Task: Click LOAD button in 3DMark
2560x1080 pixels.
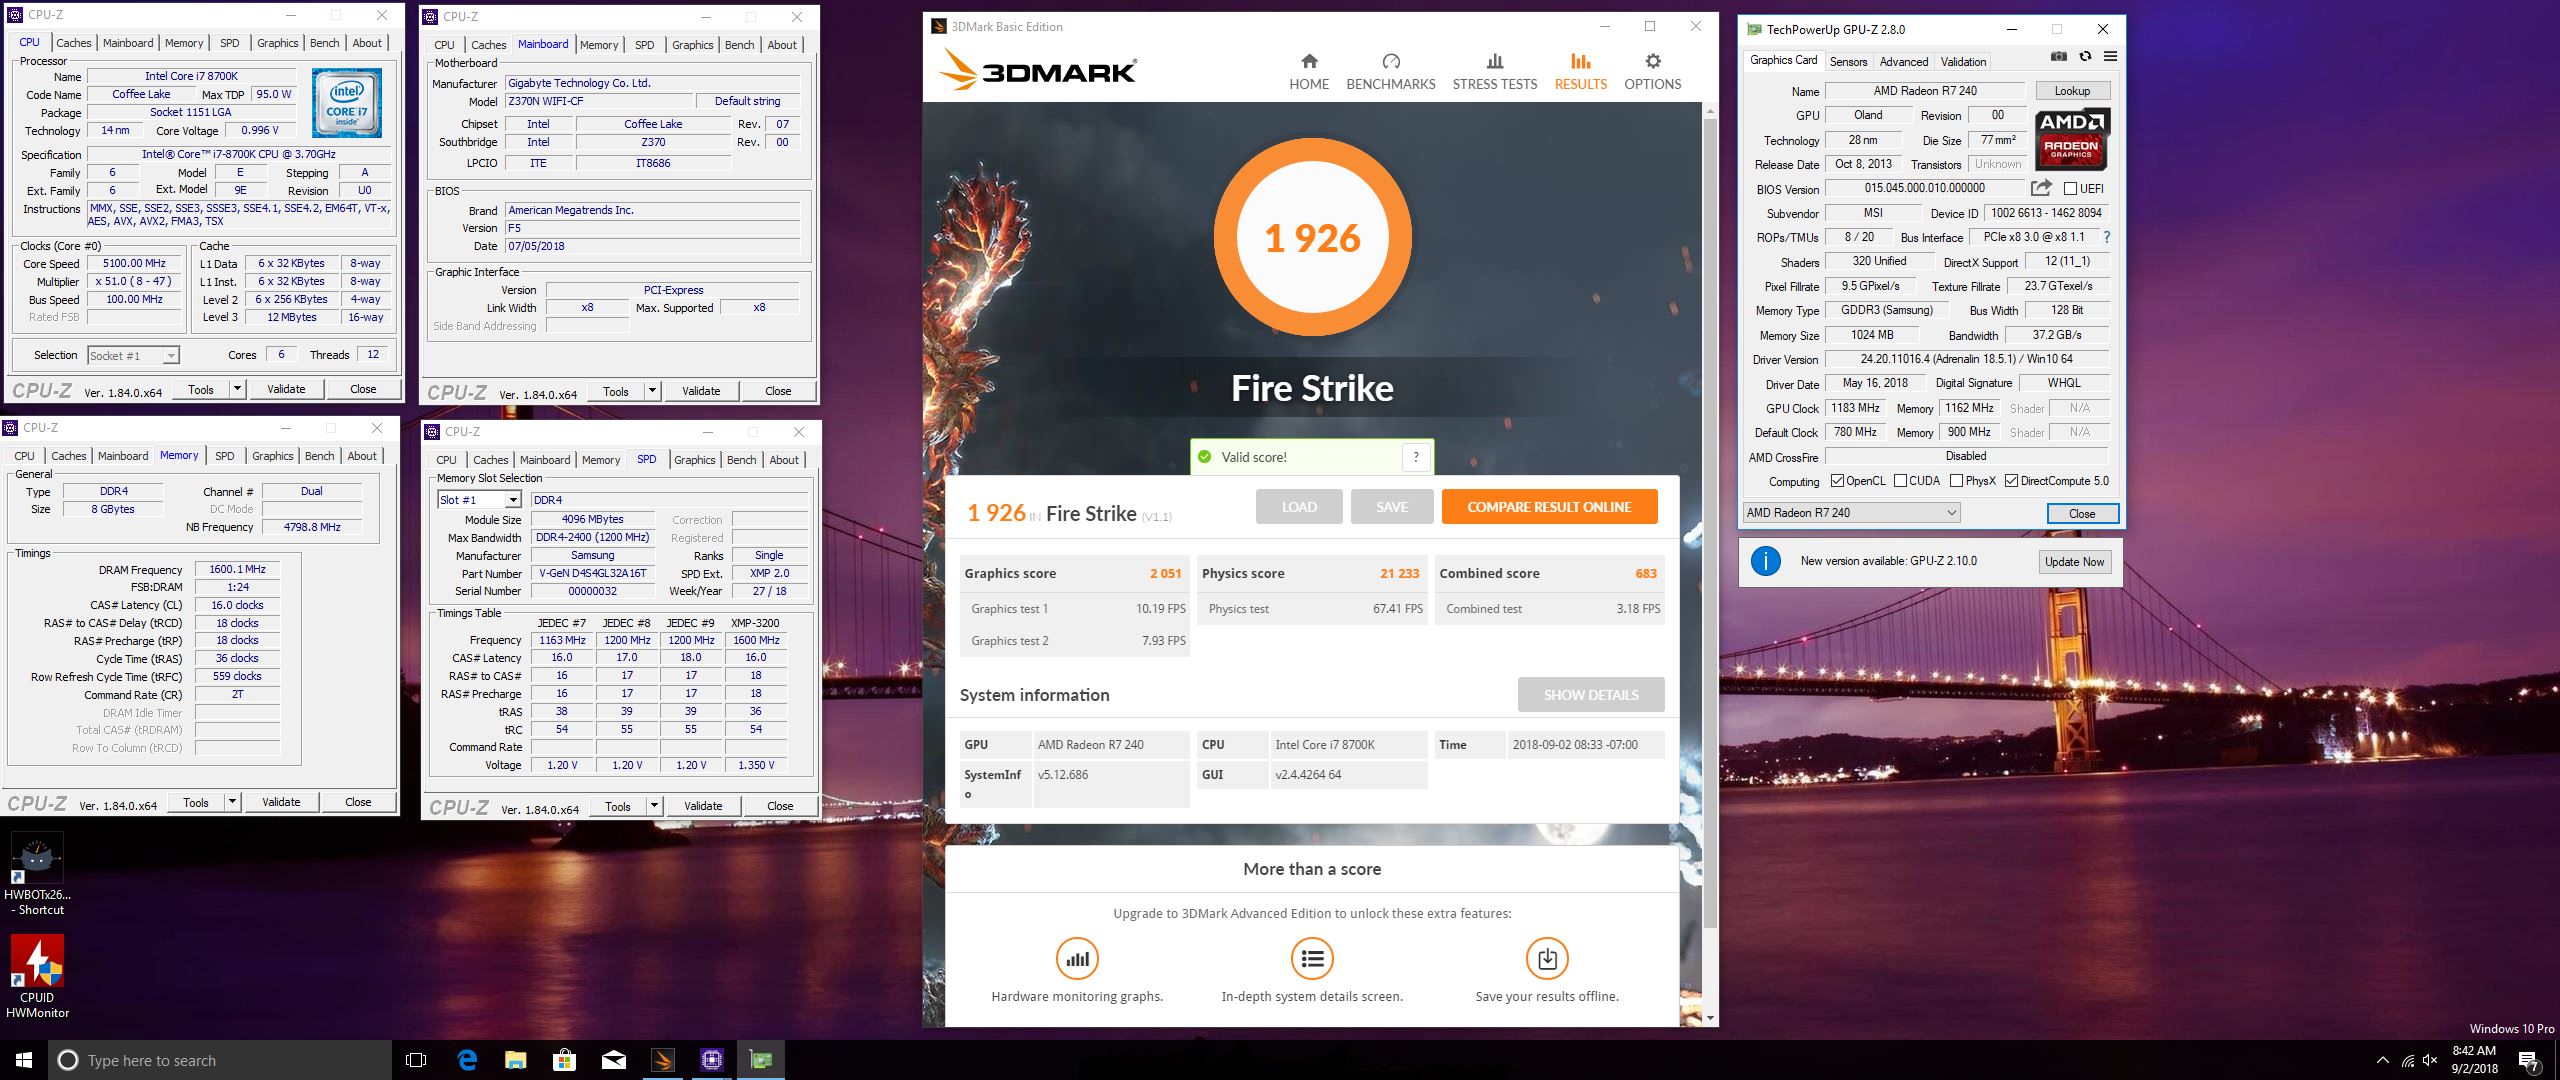Action: point(1299,507)
